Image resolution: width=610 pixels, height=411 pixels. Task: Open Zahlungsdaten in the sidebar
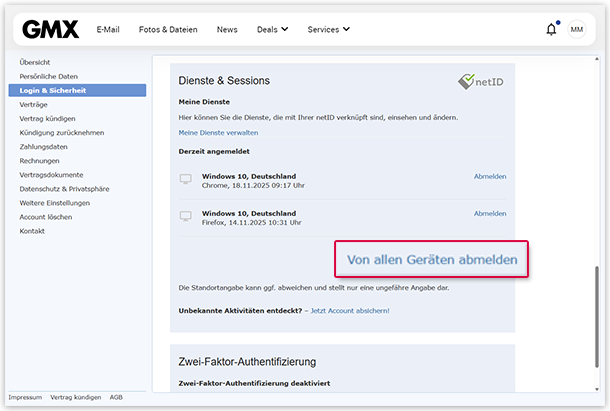pos(43,146)
